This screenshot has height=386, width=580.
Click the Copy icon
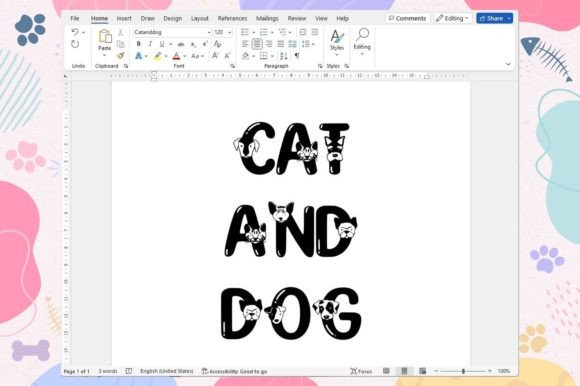pyautogui.click(x=120, y=44)
